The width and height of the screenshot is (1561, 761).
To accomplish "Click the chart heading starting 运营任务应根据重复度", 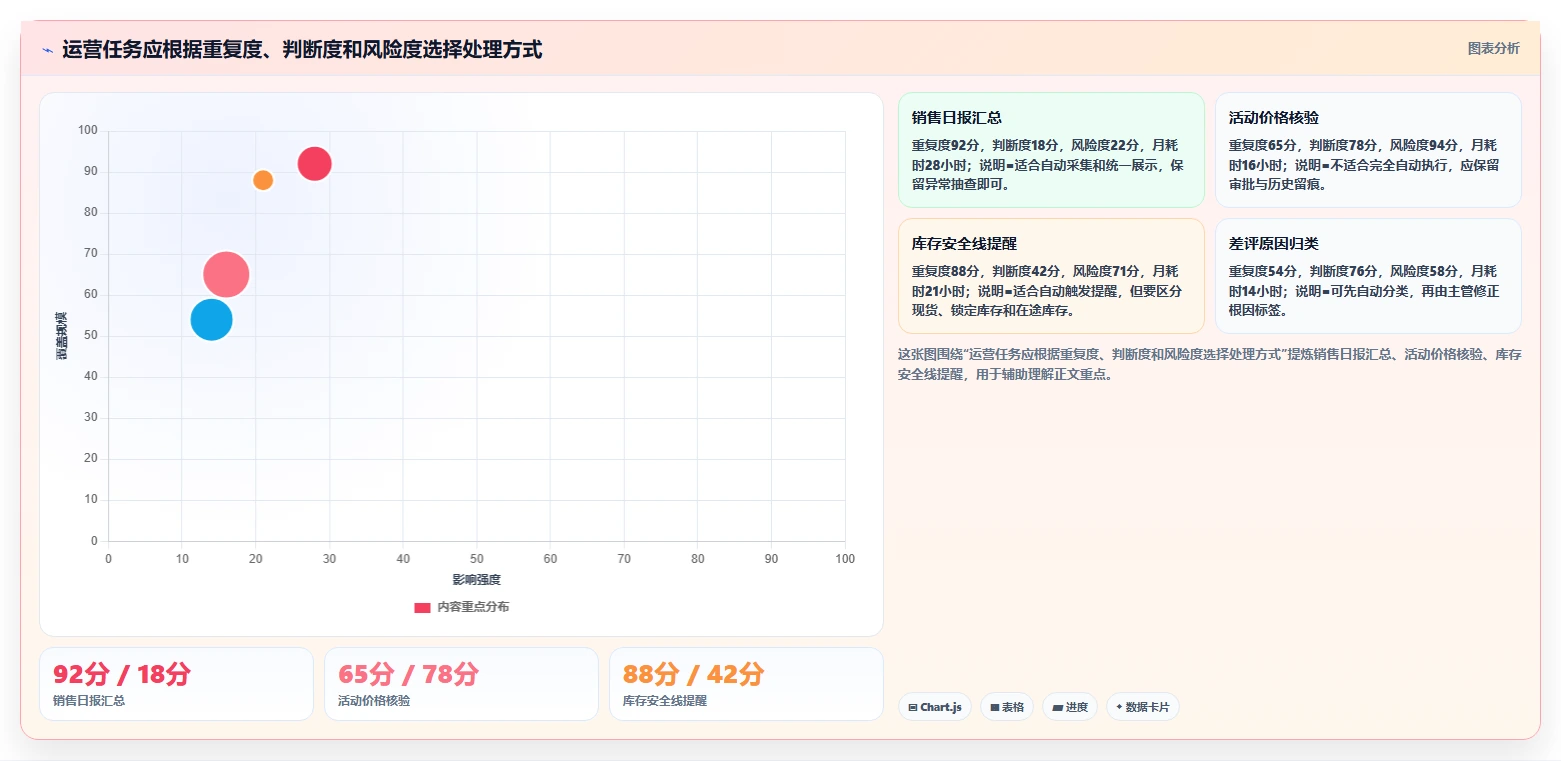I will [x=302, y=49].
